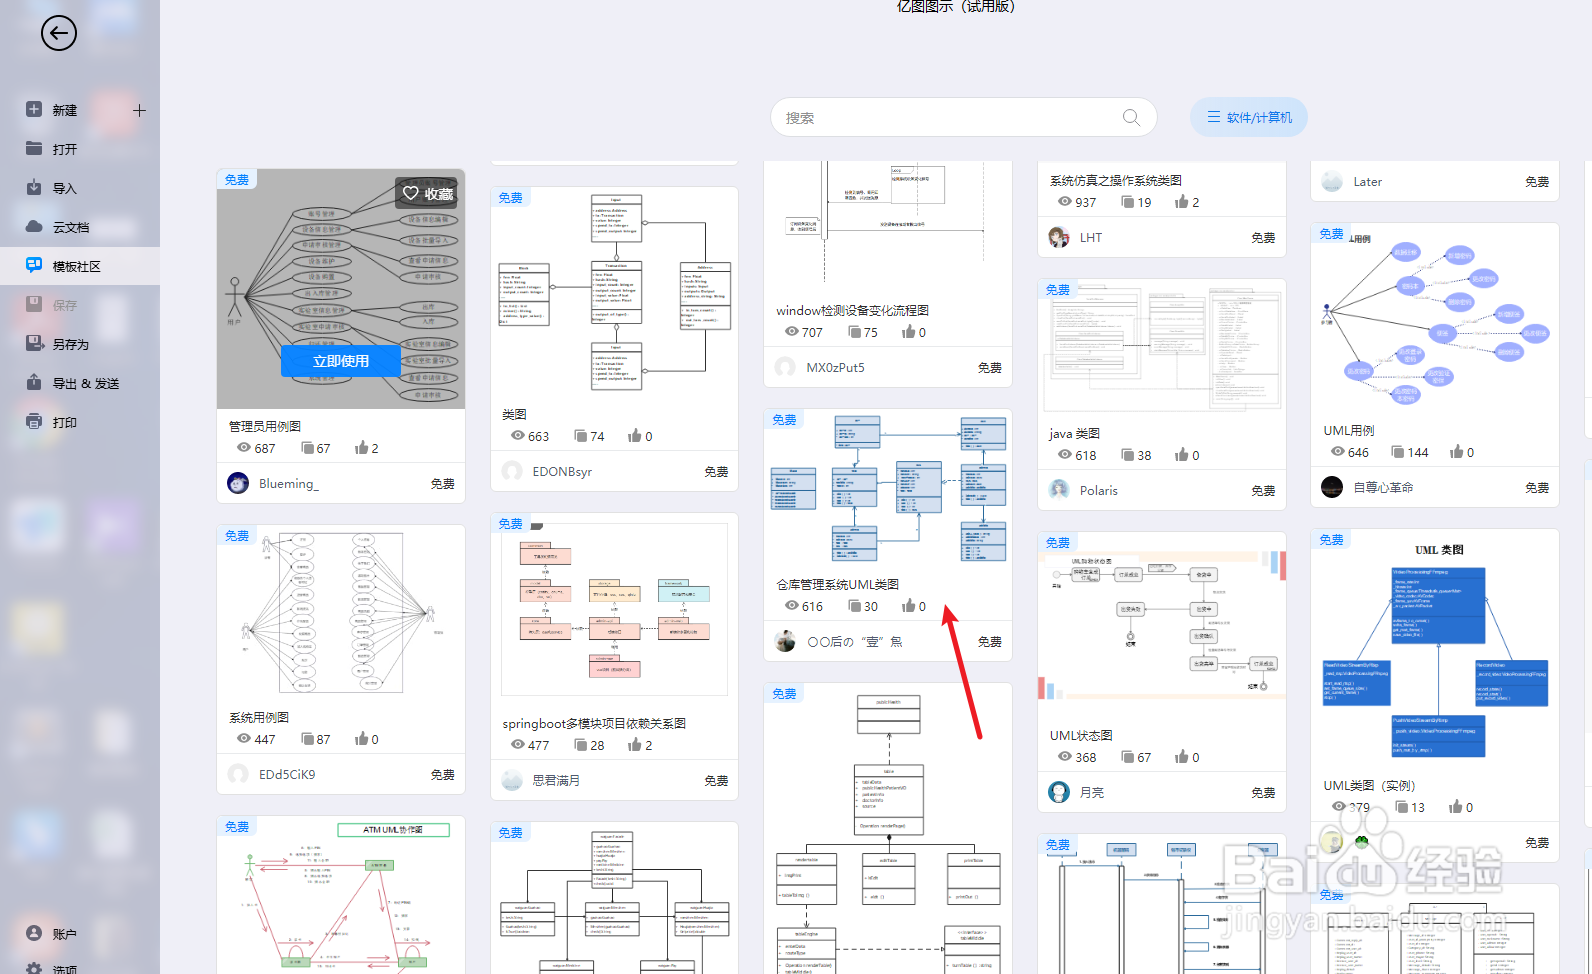The width and height of the screenshot is (1592, 974).
Task: Click author name Later
Action: tap(1367, 181)
